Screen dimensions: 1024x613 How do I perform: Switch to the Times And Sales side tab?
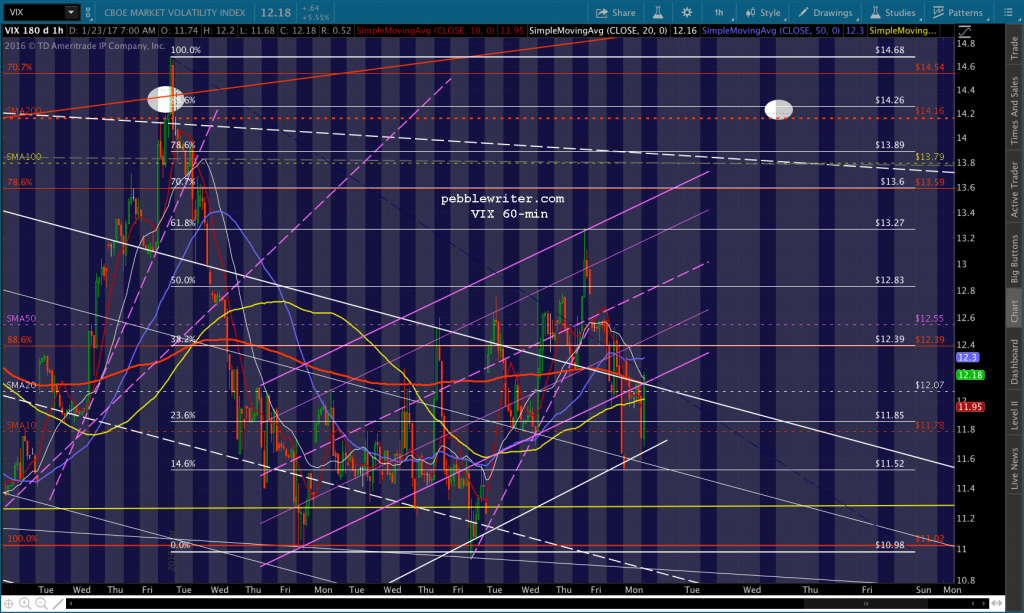(1014, 110)
